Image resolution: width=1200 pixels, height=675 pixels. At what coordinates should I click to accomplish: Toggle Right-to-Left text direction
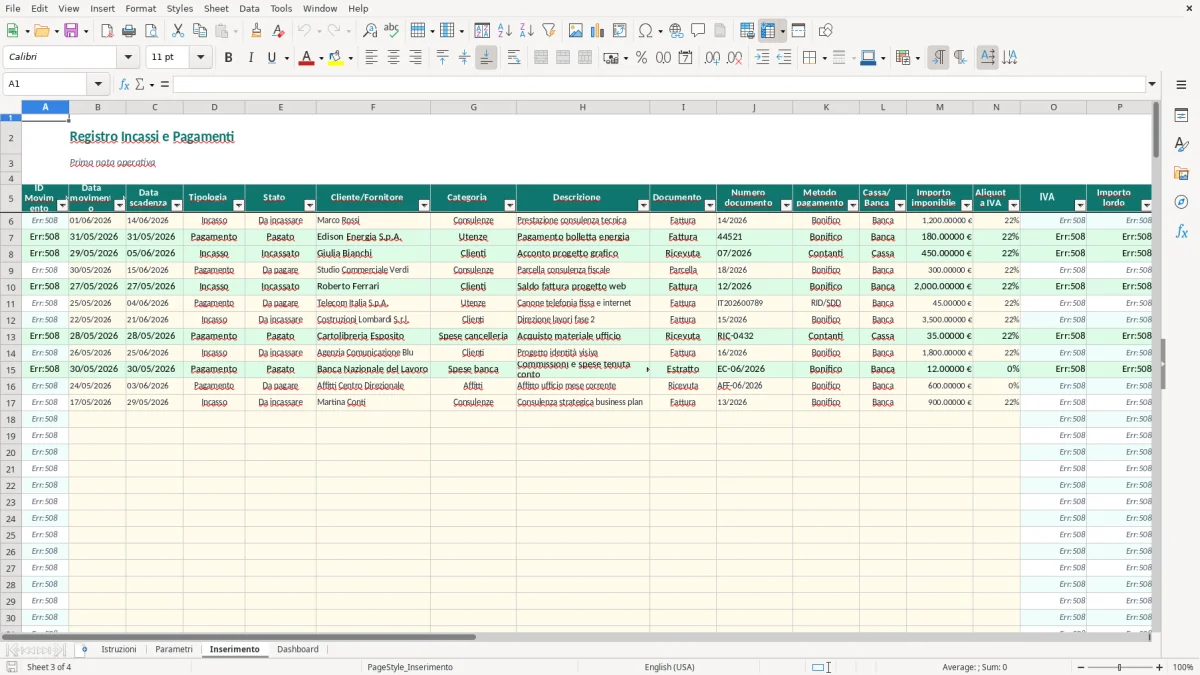[x=960, y=58]
